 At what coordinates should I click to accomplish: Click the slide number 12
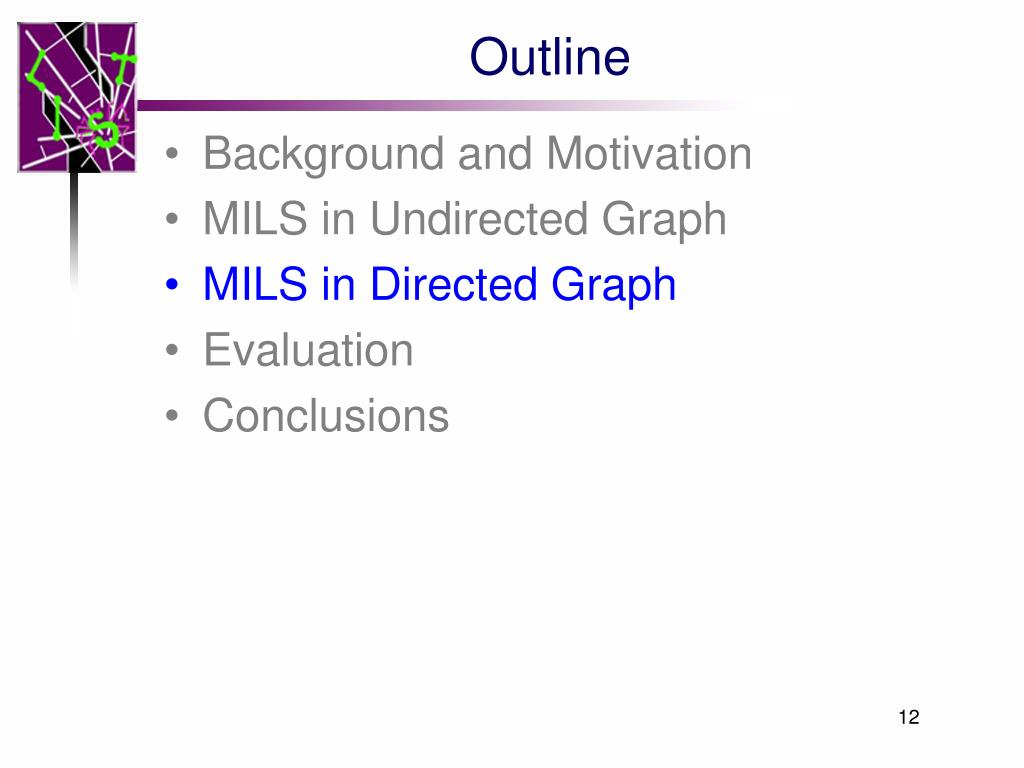click(x=909, y=717)
